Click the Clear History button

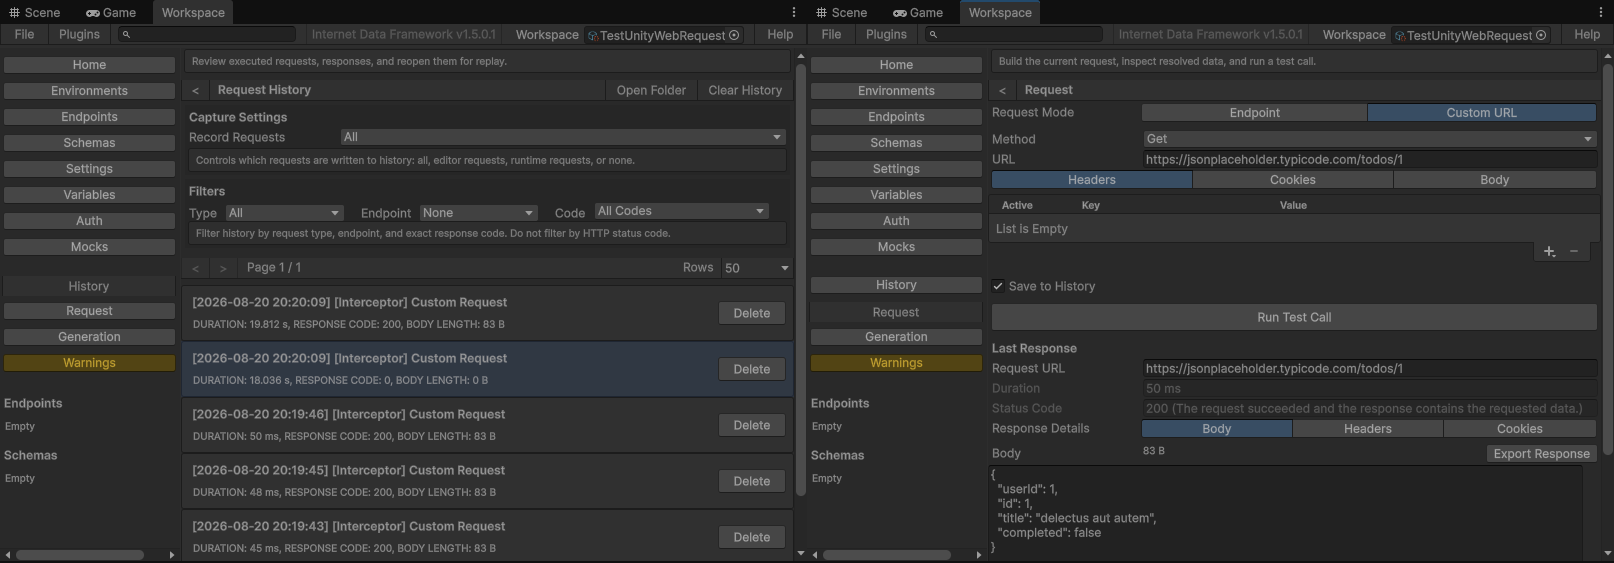coord(745,90)
